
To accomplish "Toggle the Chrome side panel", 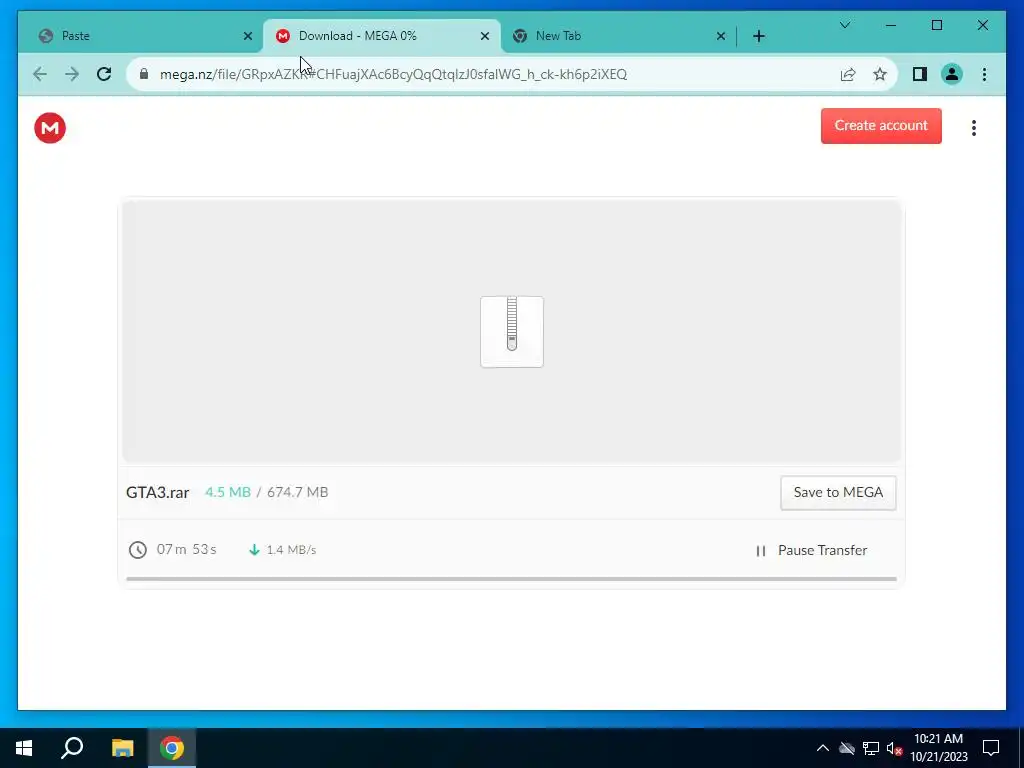I will coord(920,74).
